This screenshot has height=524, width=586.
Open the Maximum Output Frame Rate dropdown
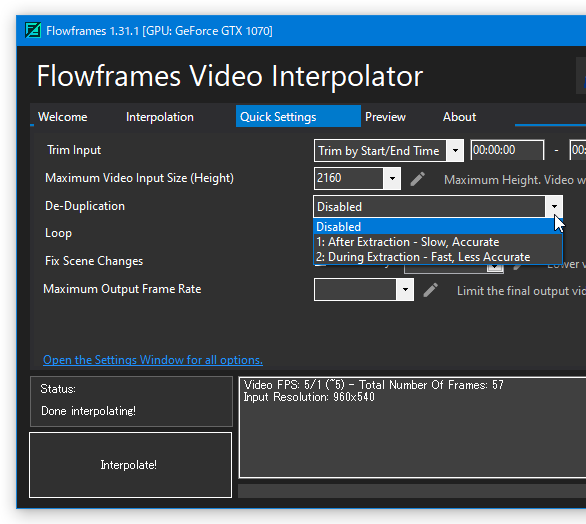(x=405, y=289)
